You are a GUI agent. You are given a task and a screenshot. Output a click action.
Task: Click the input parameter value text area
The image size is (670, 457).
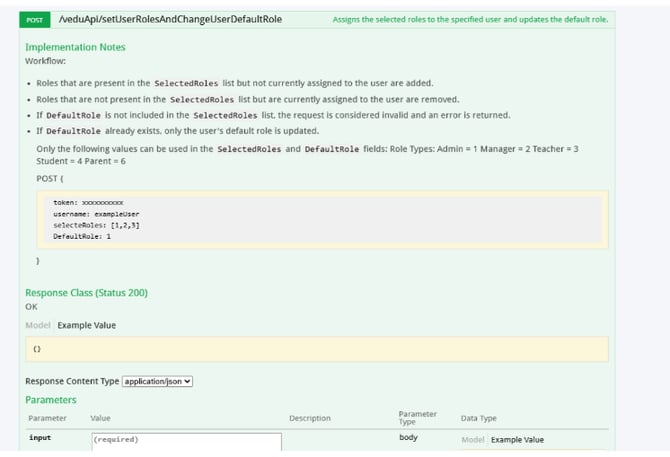pos(185,441)
